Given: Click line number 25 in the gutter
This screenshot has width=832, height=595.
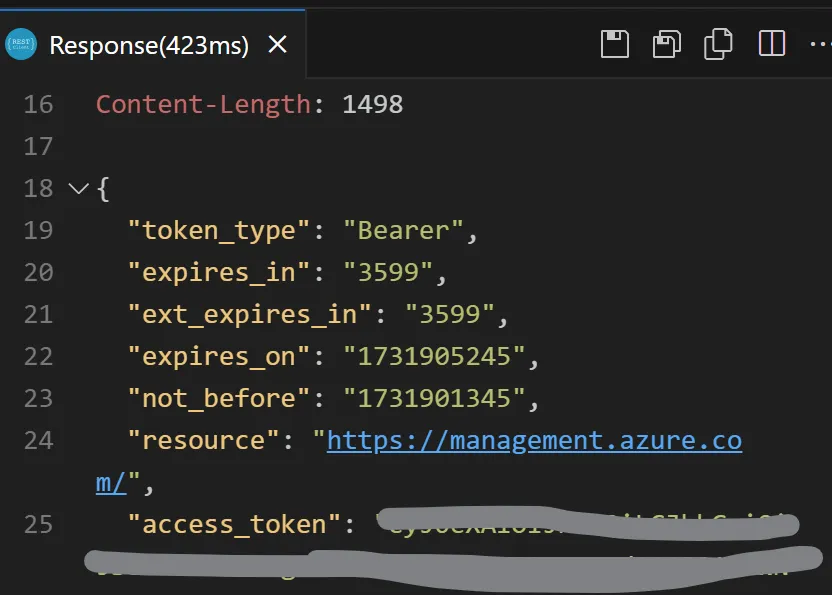Looking at the screenshot, I should (x=38, y=524).
